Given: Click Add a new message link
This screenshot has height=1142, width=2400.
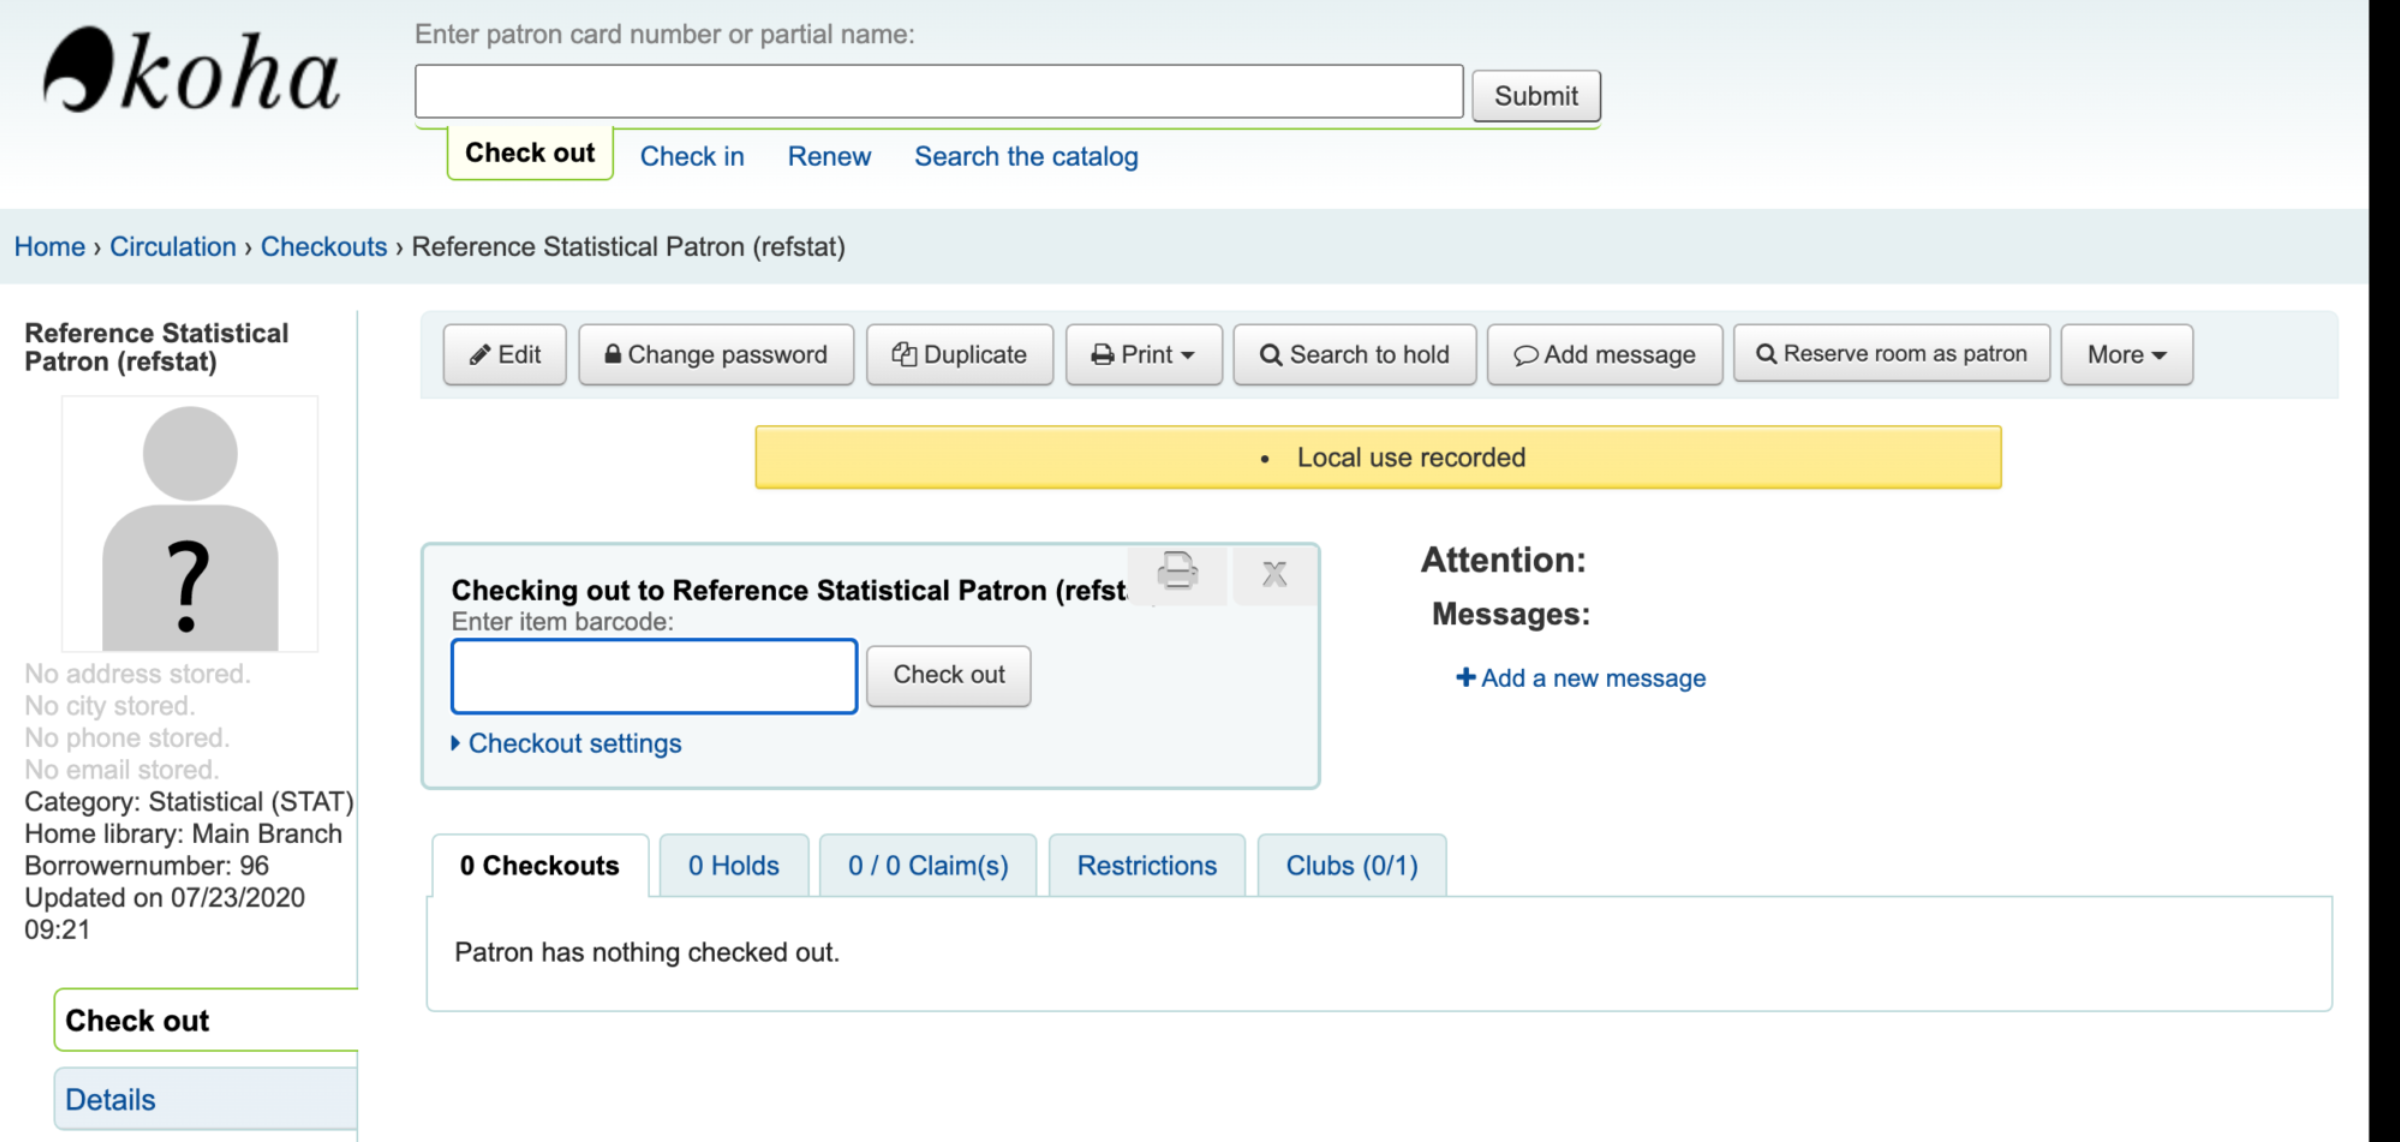Looking at the screenshot, I should click(1581, 678).
